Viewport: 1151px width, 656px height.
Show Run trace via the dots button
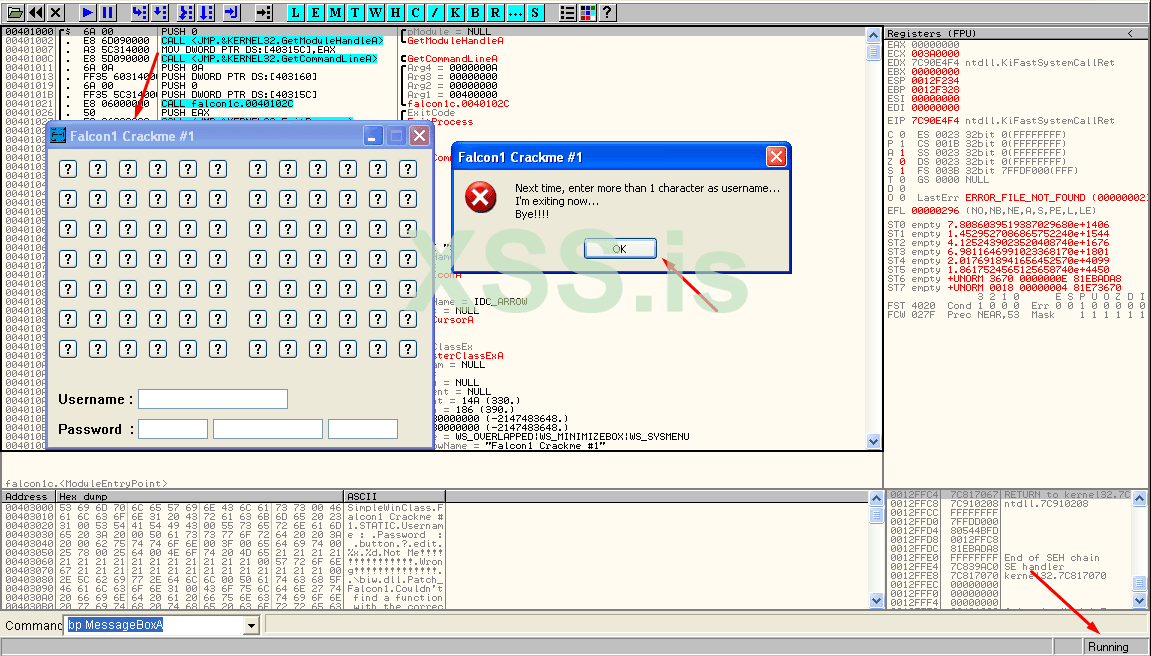click(515, 12)
